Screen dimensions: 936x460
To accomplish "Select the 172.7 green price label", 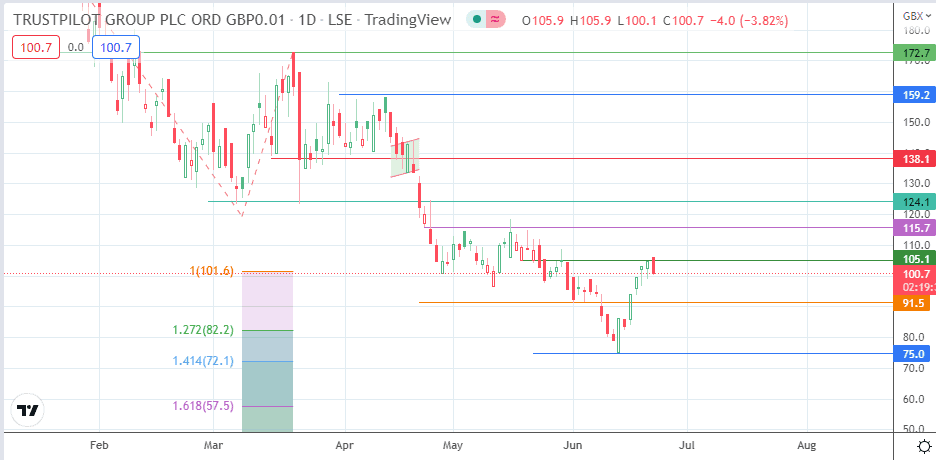I will click(x=911, y=51).
